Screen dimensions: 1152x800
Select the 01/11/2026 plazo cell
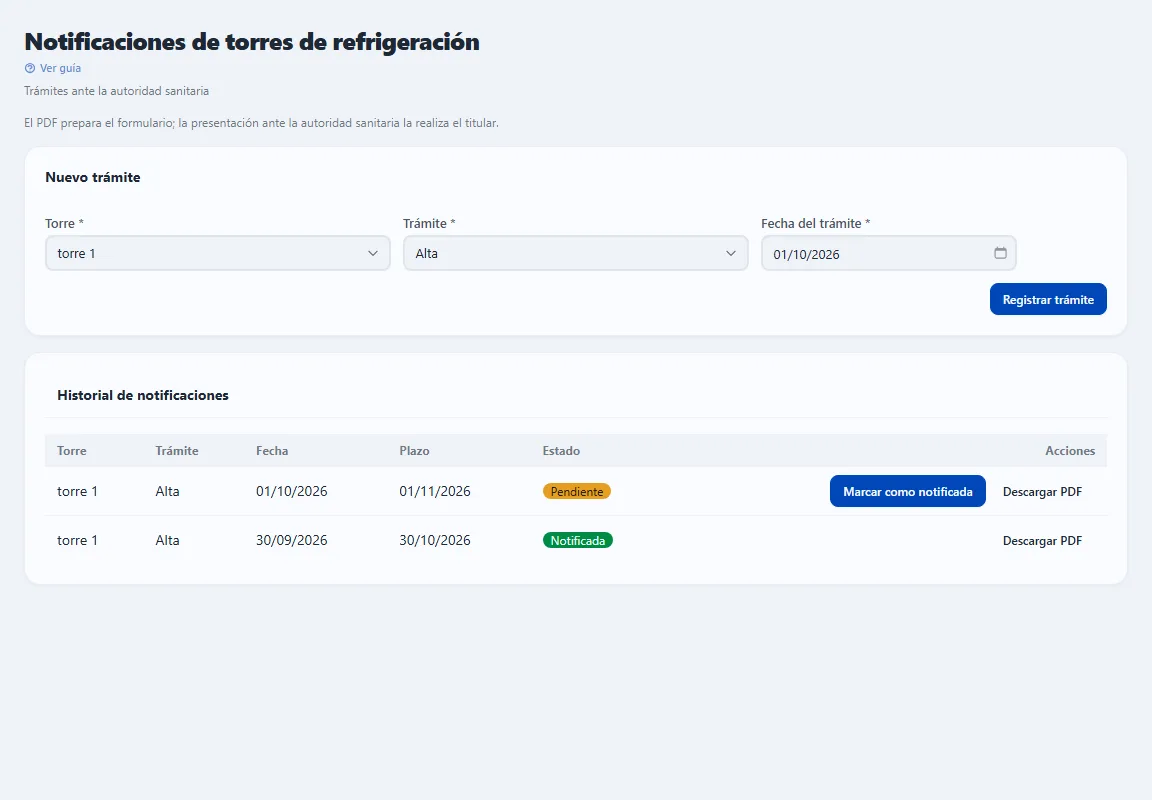(x=435, y=491)
